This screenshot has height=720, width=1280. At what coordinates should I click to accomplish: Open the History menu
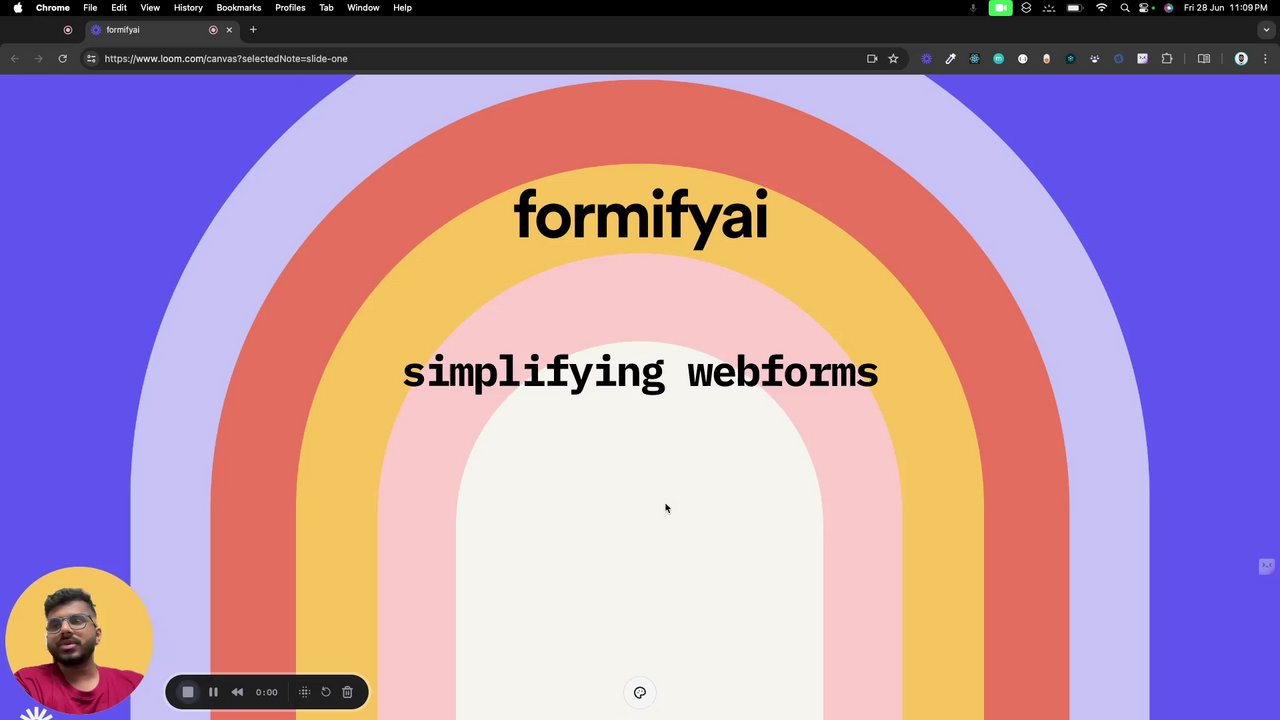pos(188,8)
